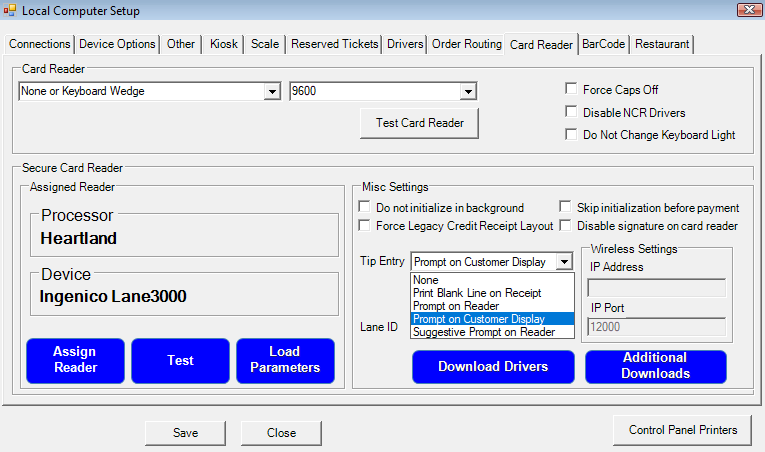Viewport: 765px width, 452px height.
Task: Click the Ingenico Lane3000 device name
Action: coord(113,296)
